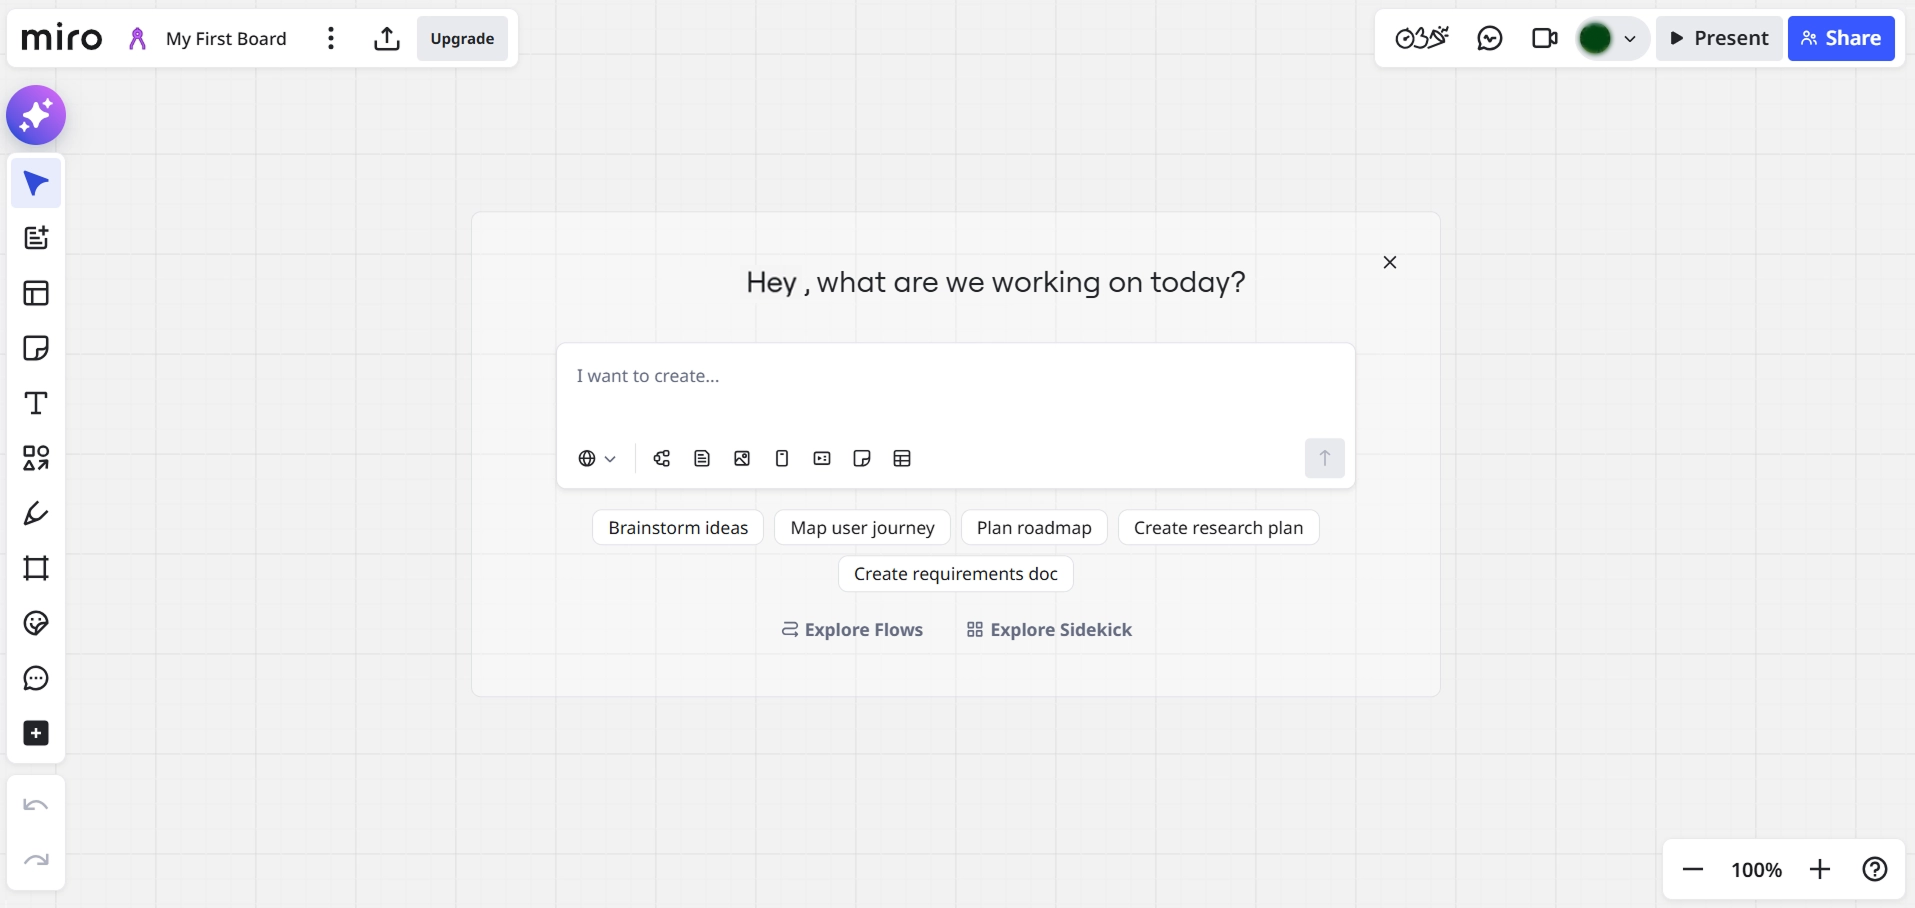Choose the Plan roadmap suggestion chip
Image resolution: width=1915 pixels, height=908 pixels.
pos(1034,528)
